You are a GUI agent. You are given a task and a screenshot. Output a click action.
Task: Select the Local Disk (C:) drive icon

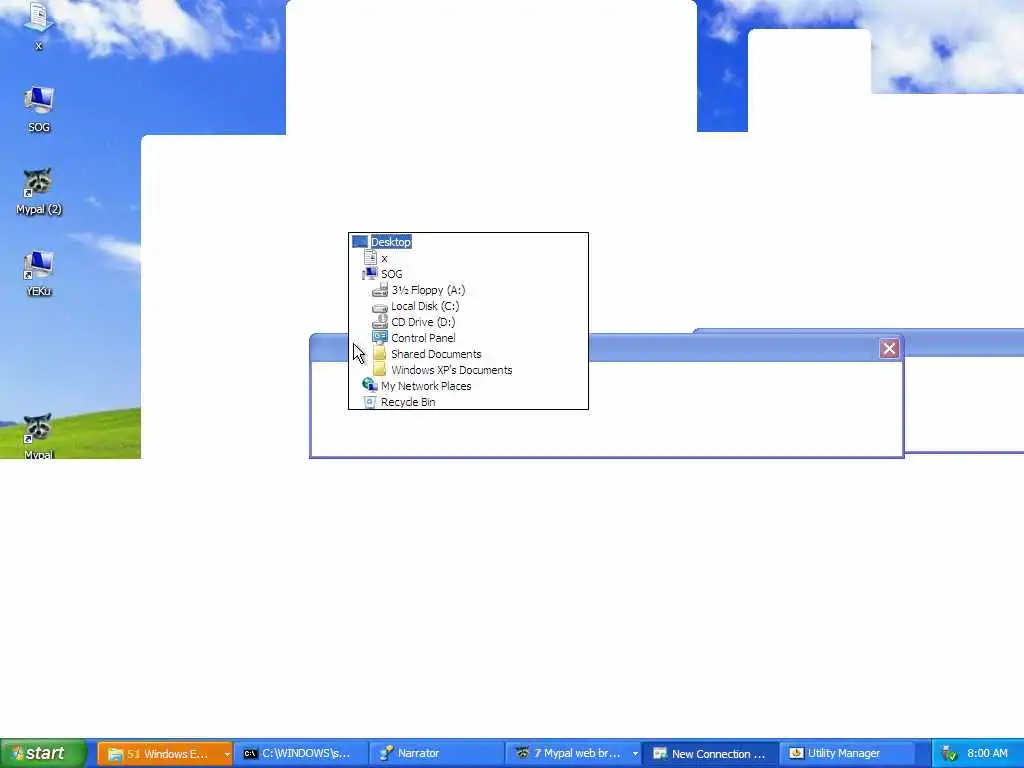pos(380,306)
